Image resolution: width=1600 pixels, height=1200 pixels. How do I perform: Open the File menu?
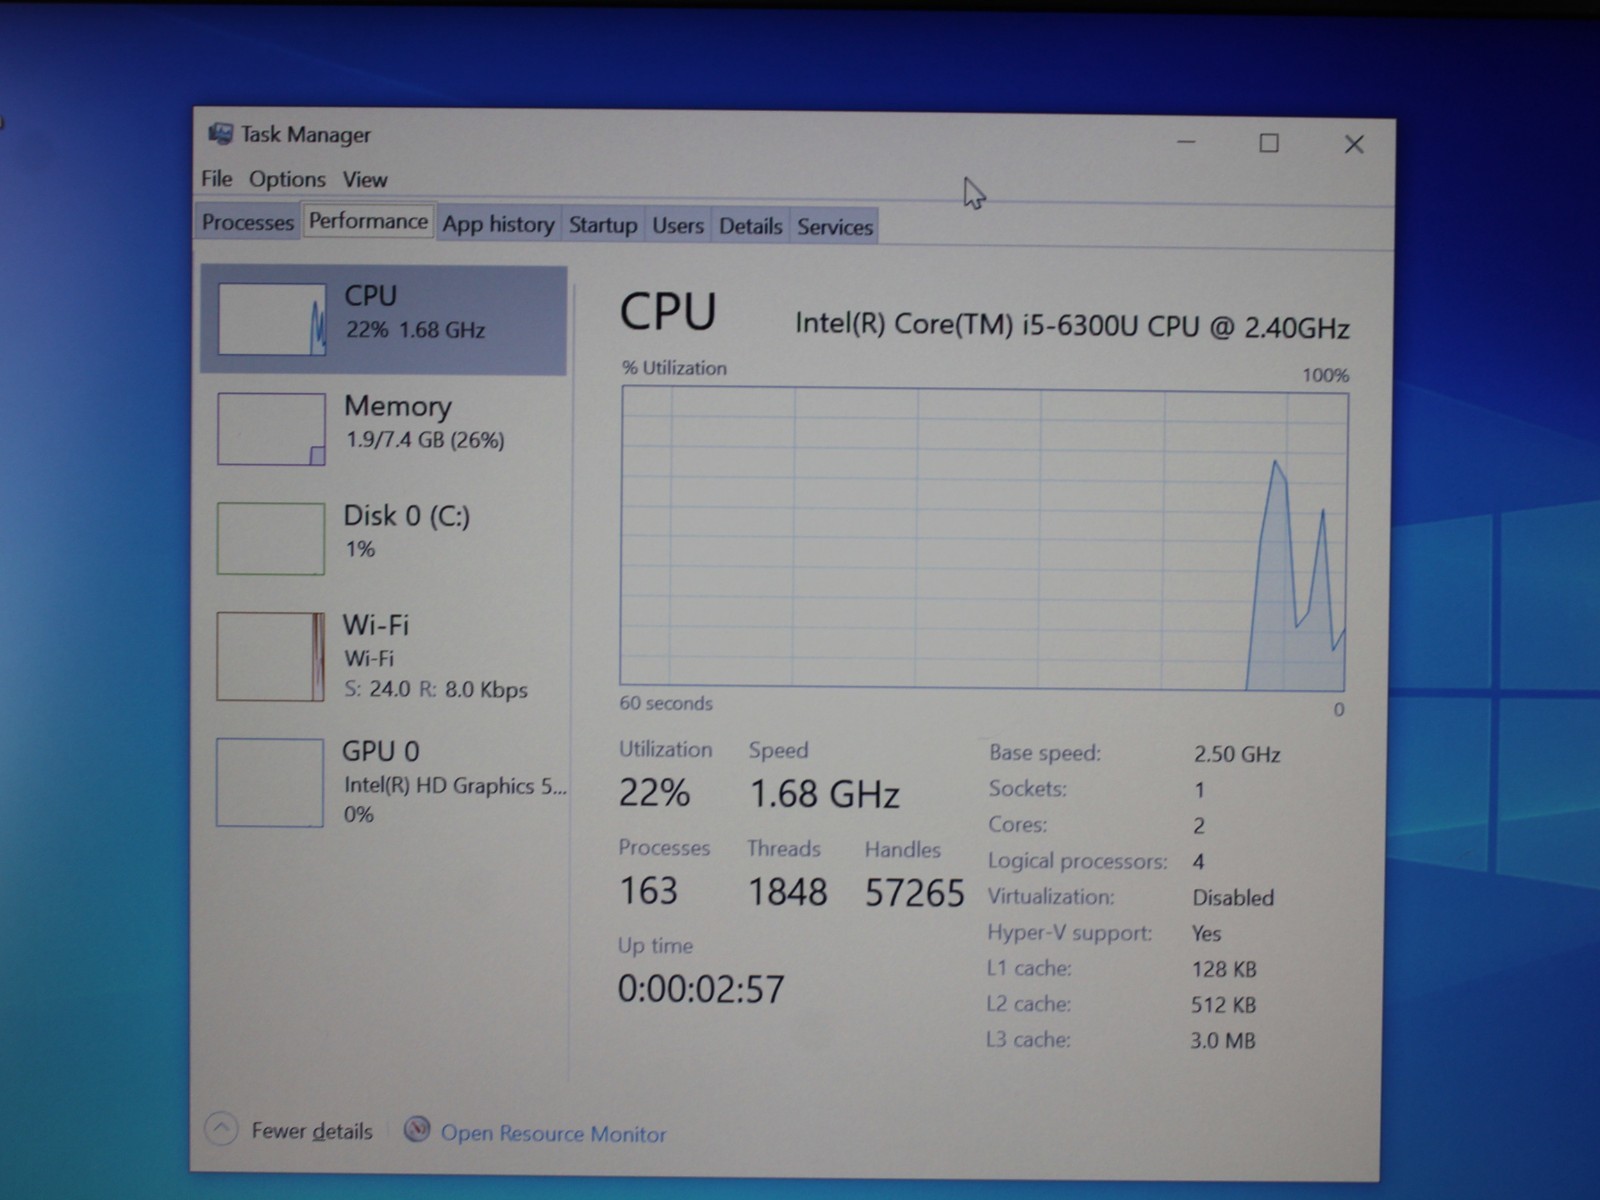216,178
